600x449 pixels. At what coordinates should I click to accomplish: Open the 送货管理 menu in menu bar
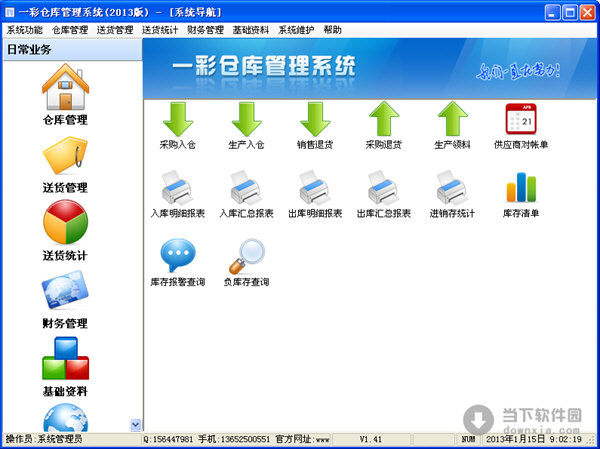pyautogui.click(x=115, y=30)
